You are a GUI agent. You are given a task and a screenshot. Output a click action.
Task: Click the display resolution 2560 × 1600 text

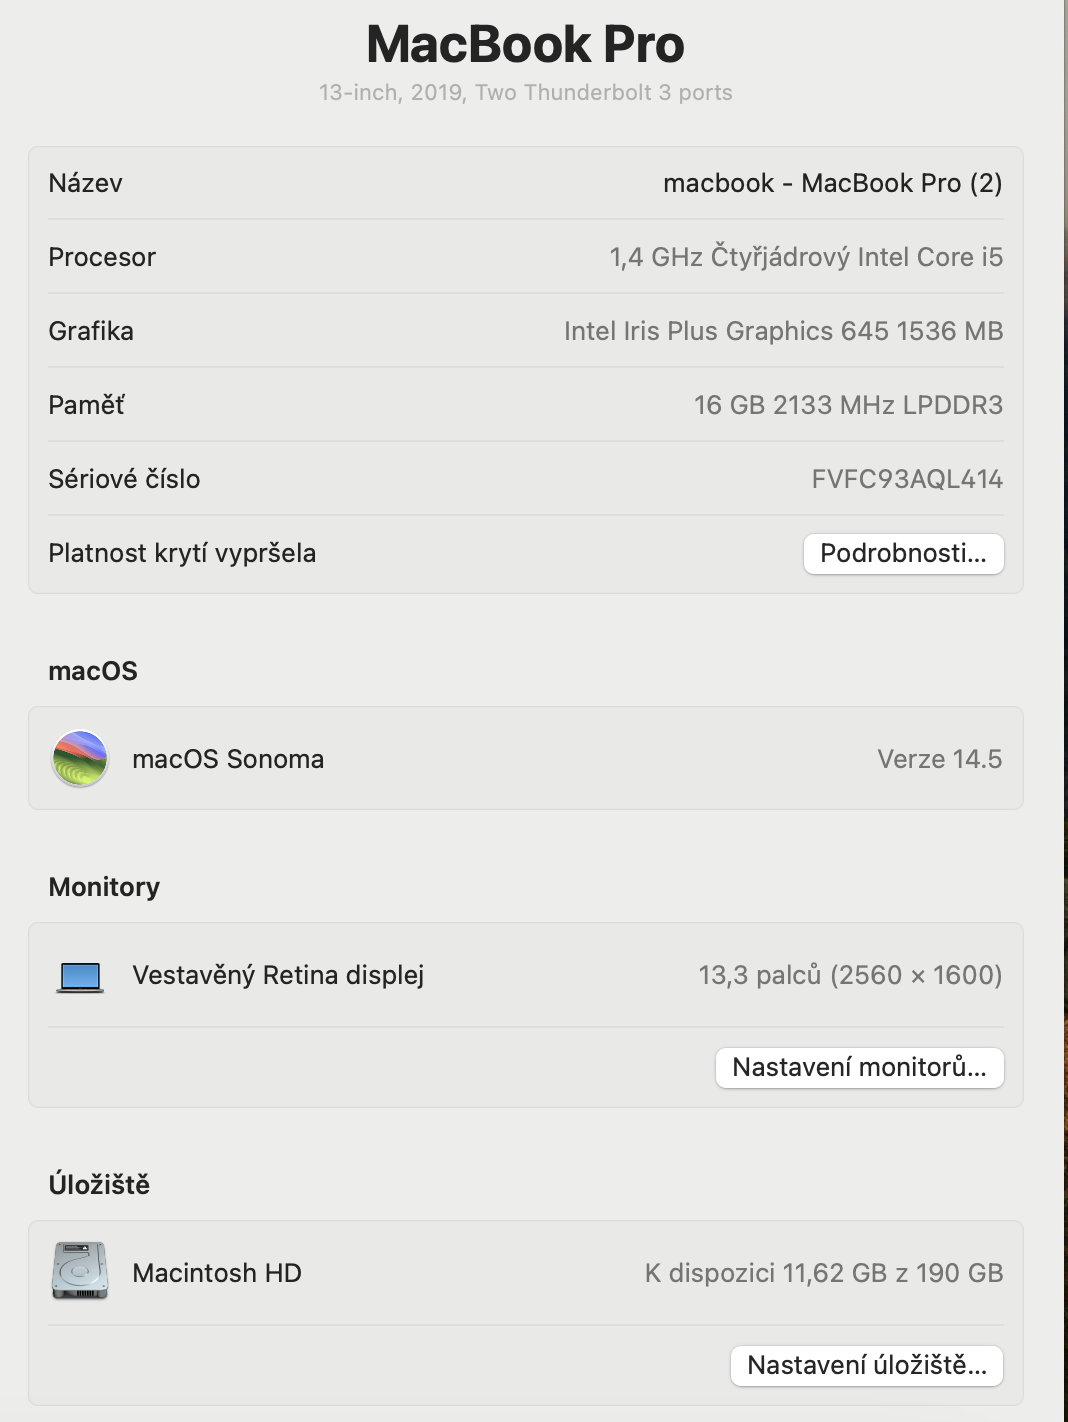pyautogui.click(x=915, y=975)
